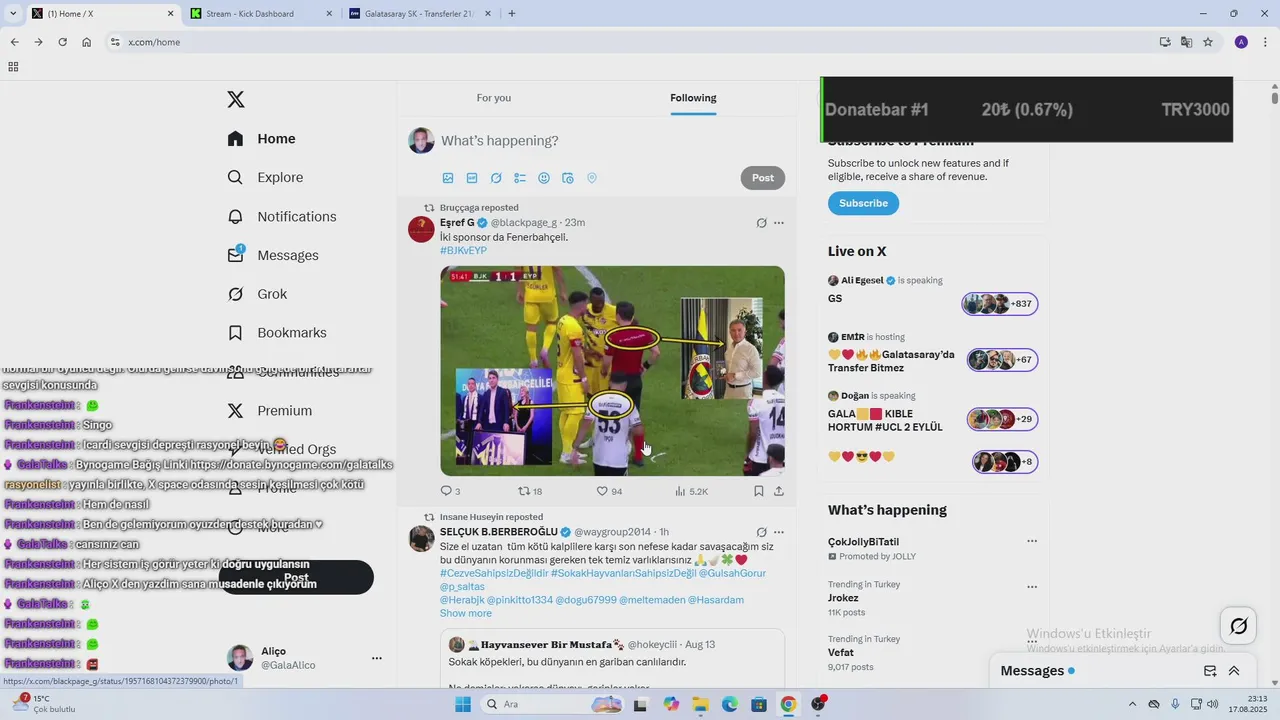Open the #CezveSahipsizDeğildir hashtag
Viewport: 1280px width, 720px height.
[494, 573]
